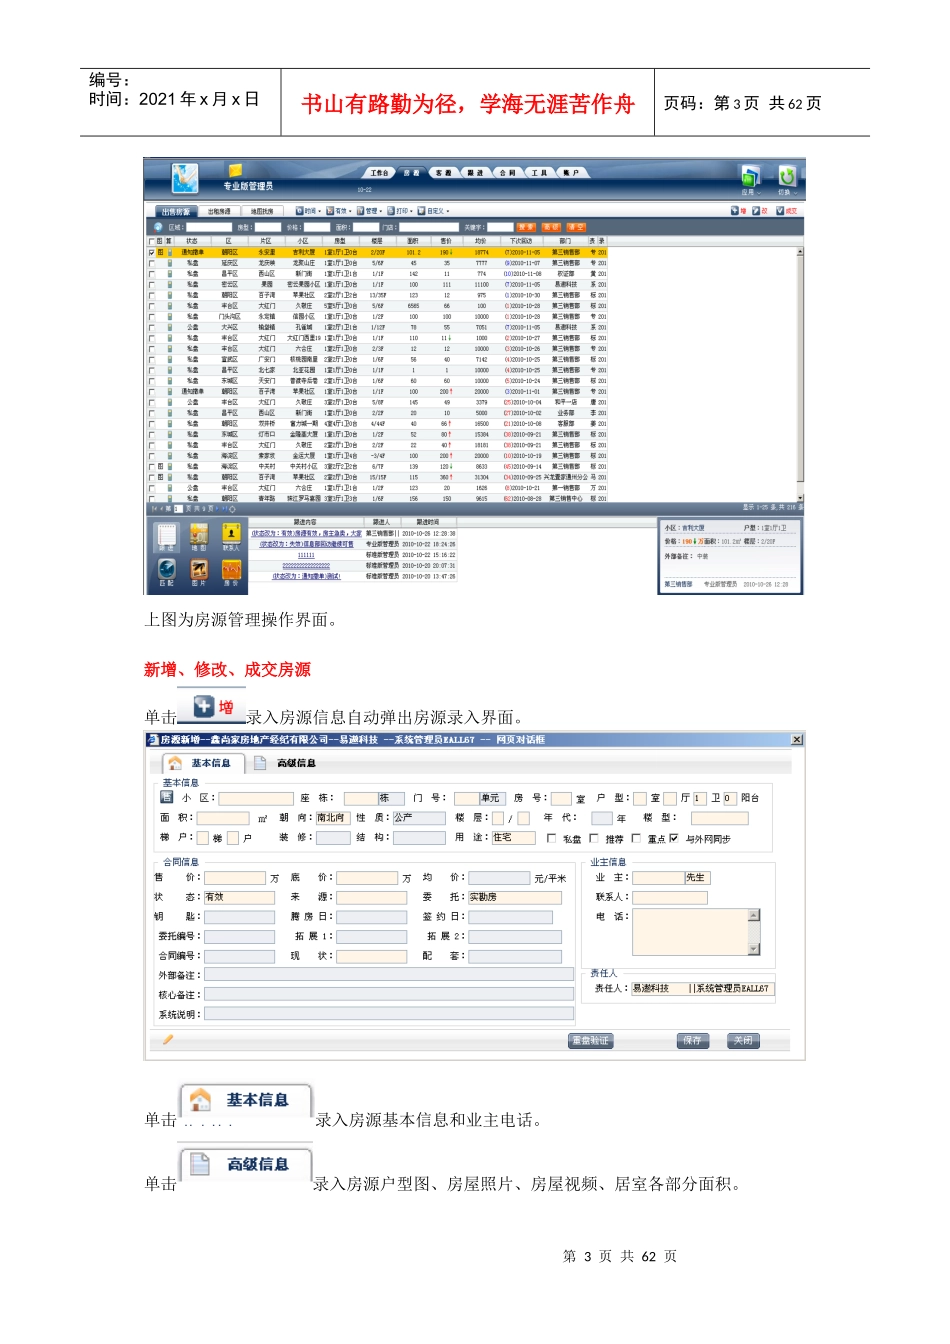Click the 小区 lookup icon in dialog
Viewport: 950px width, 1344px height.
tap(167, 797)
